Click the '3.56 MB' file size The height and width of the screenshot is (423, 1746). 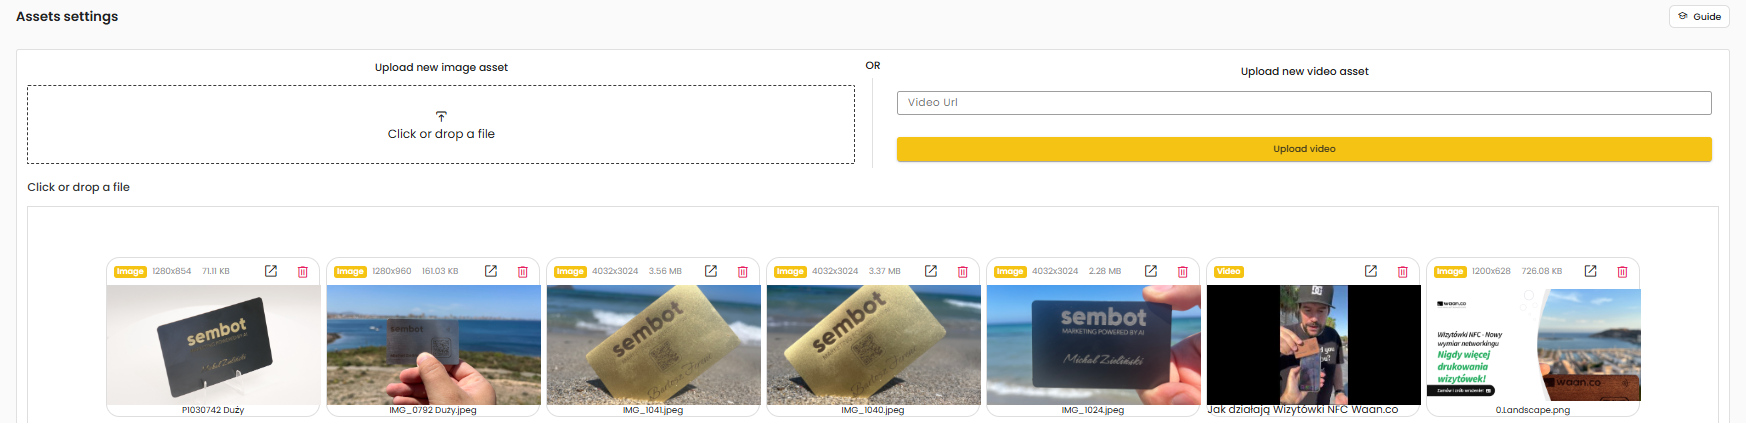pos(665,271)
